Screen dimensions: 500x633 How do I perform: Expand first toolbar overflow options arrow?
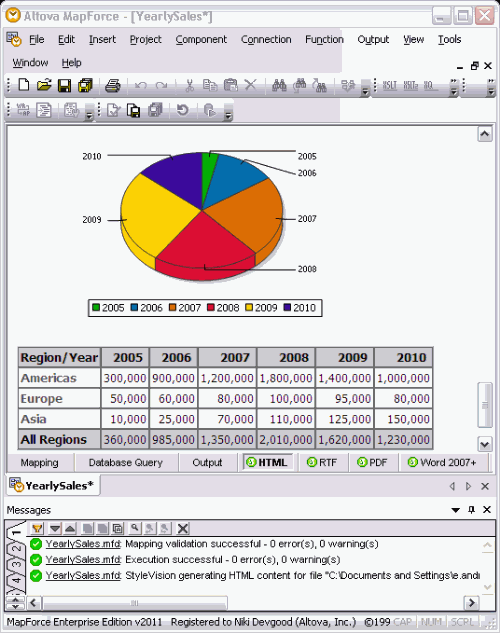pos(364,88)
